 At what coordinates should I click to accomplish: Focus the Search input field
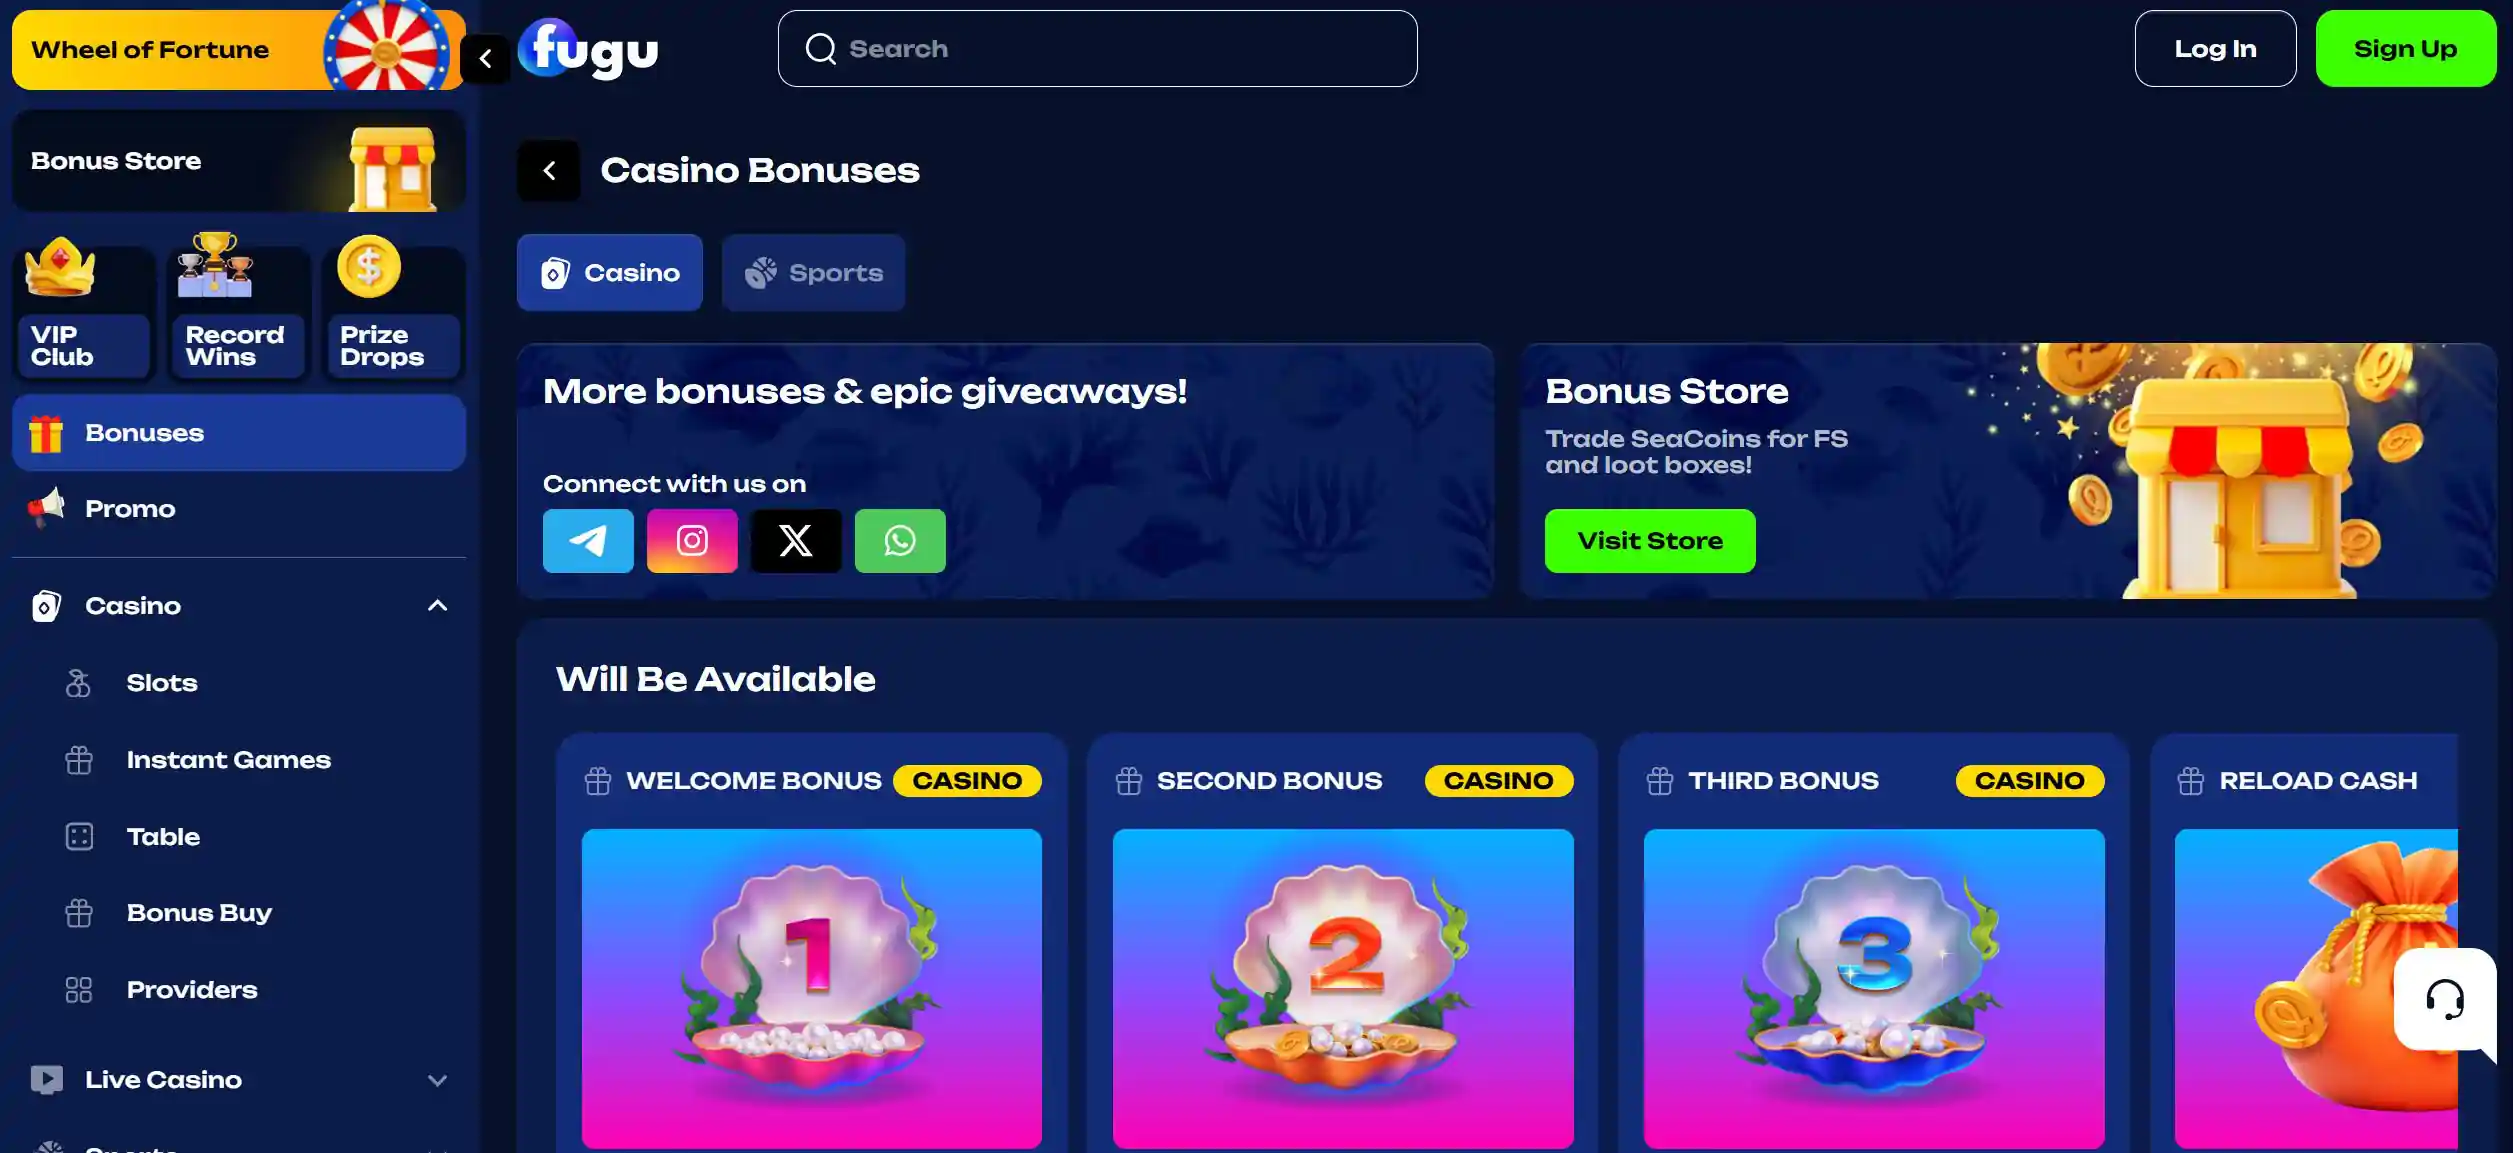[1097, 49]
